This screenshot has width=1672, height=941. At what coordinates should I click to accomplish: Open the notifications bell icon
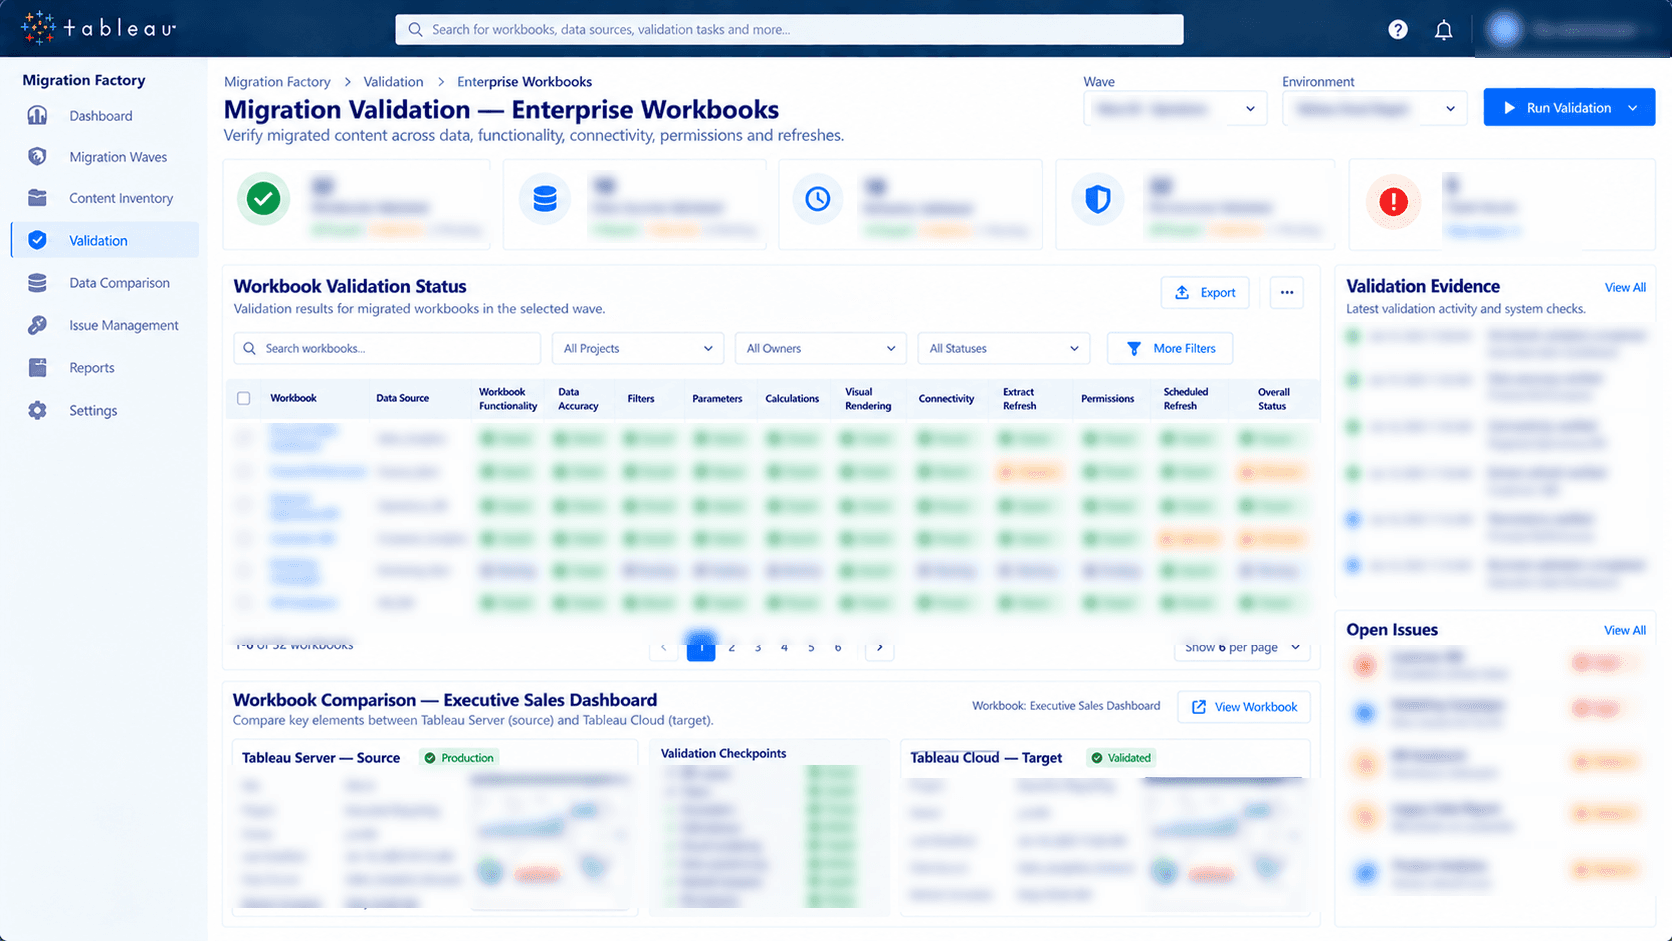[x=1443, y=30]
